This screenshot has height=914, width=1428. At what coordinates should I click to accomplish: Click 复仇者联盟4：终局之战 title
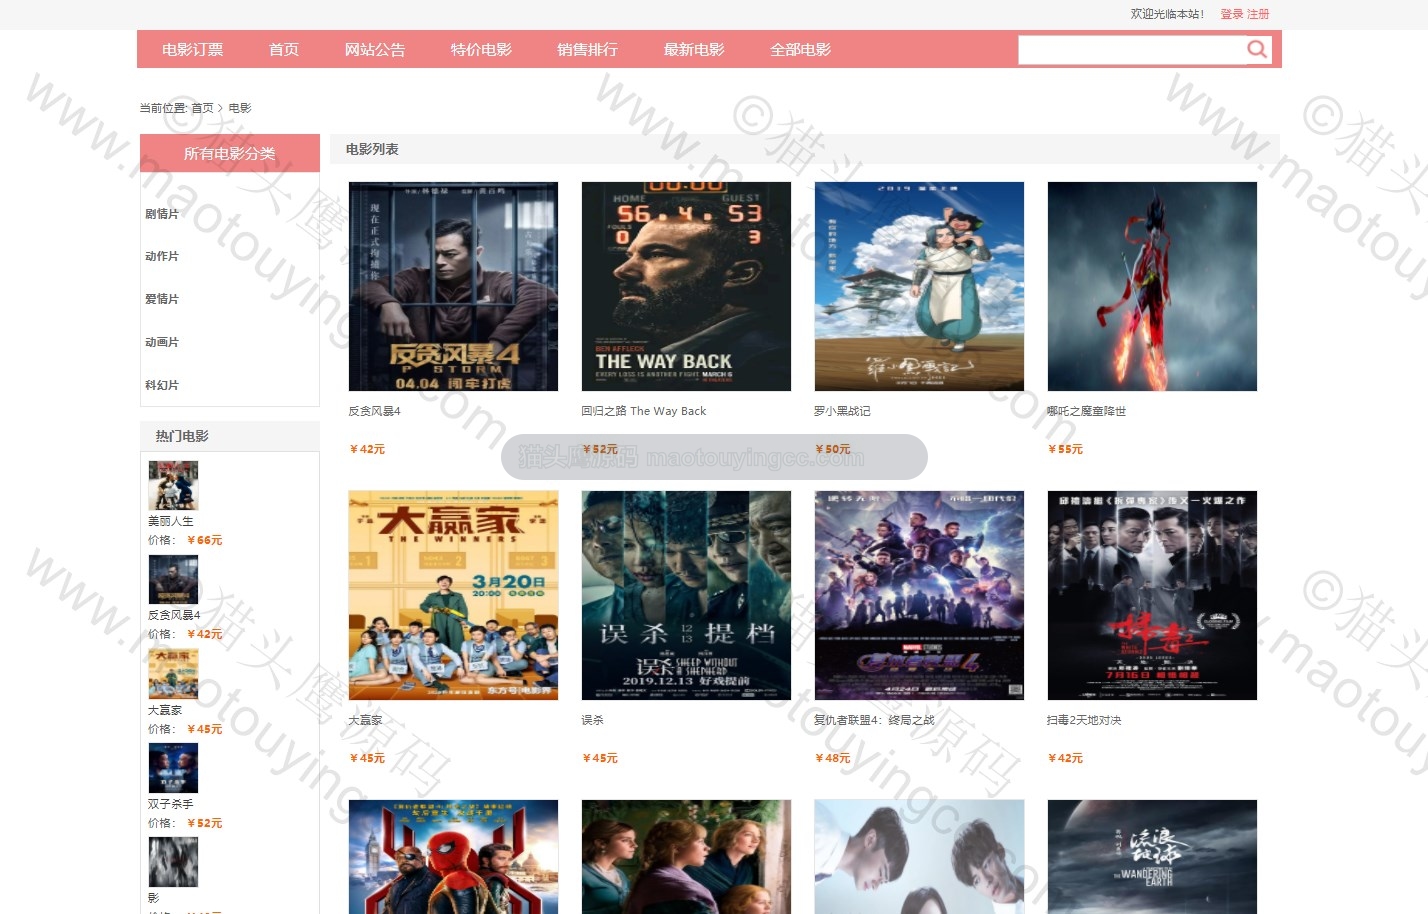pyautogui.click(x=874, y=720)
